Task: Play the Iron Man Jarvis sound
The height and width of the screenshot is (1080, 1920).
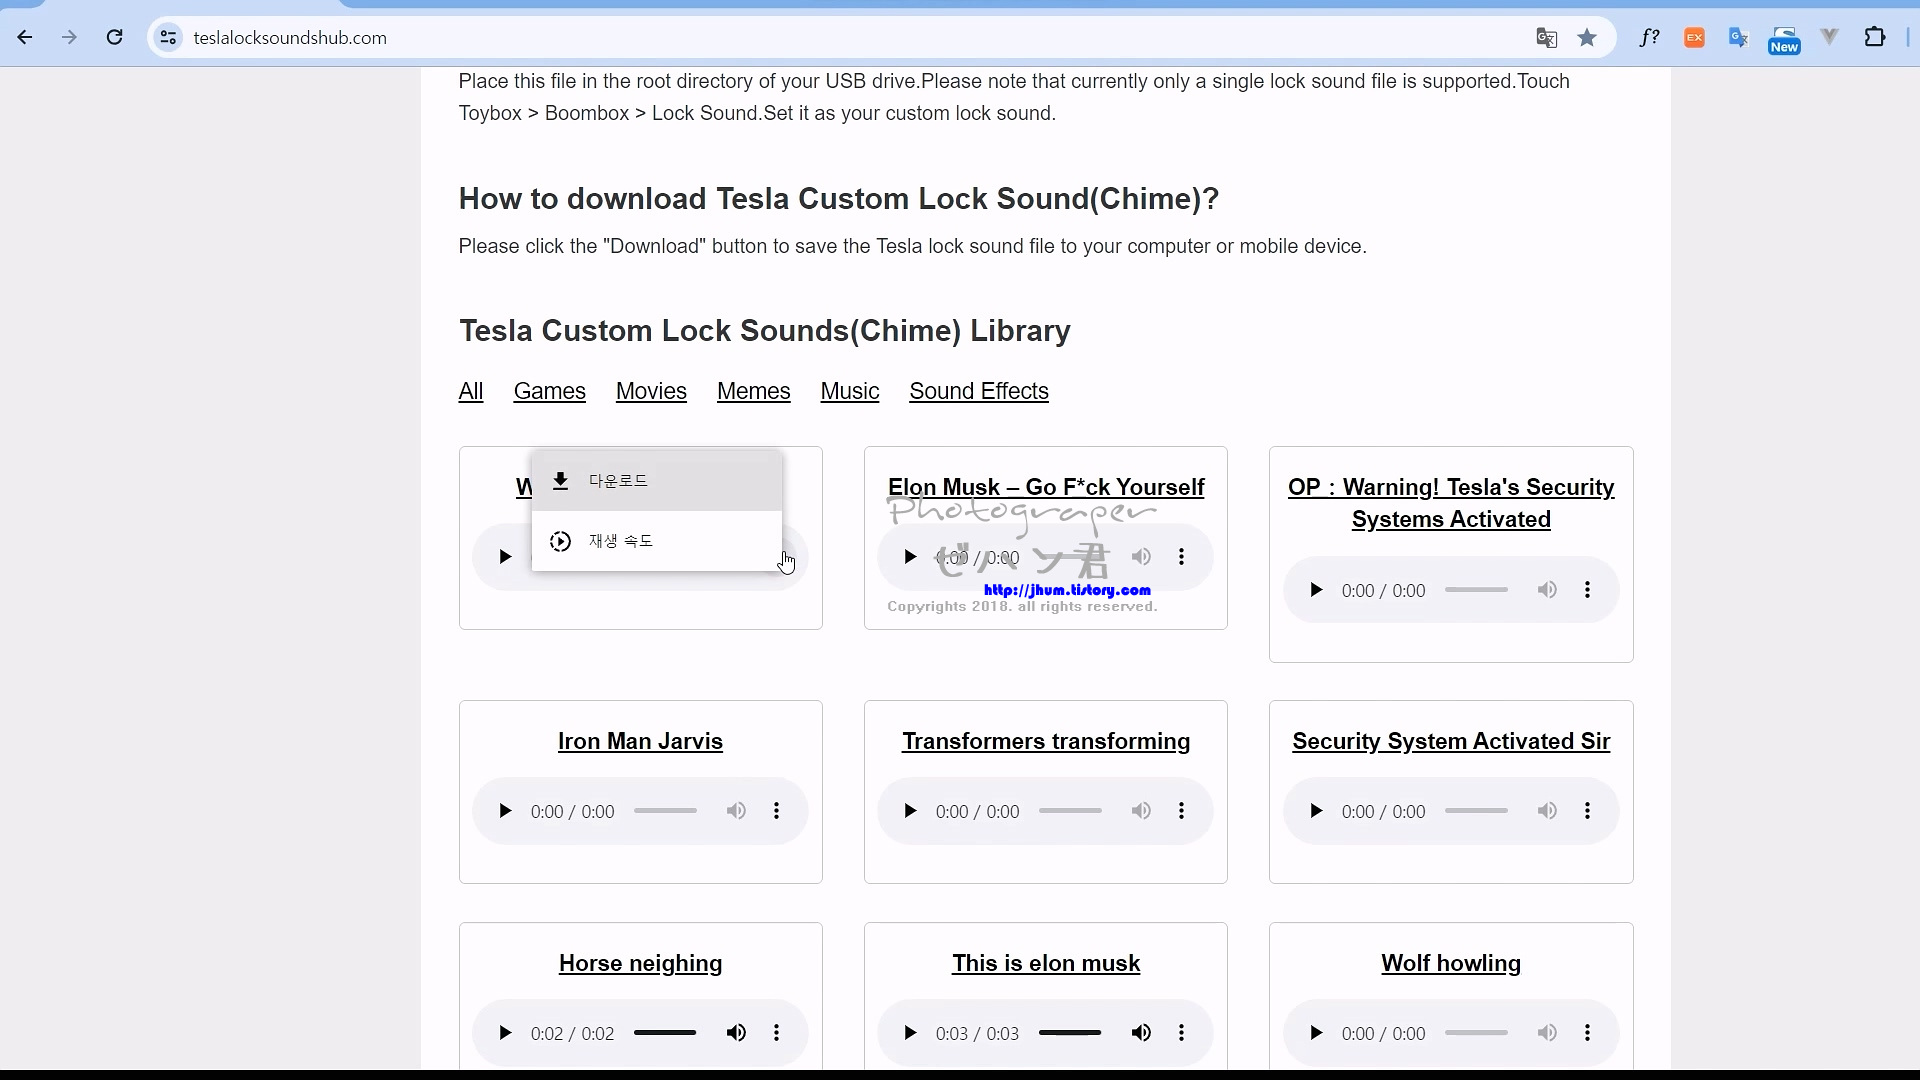Action: (x=505, y=811)
